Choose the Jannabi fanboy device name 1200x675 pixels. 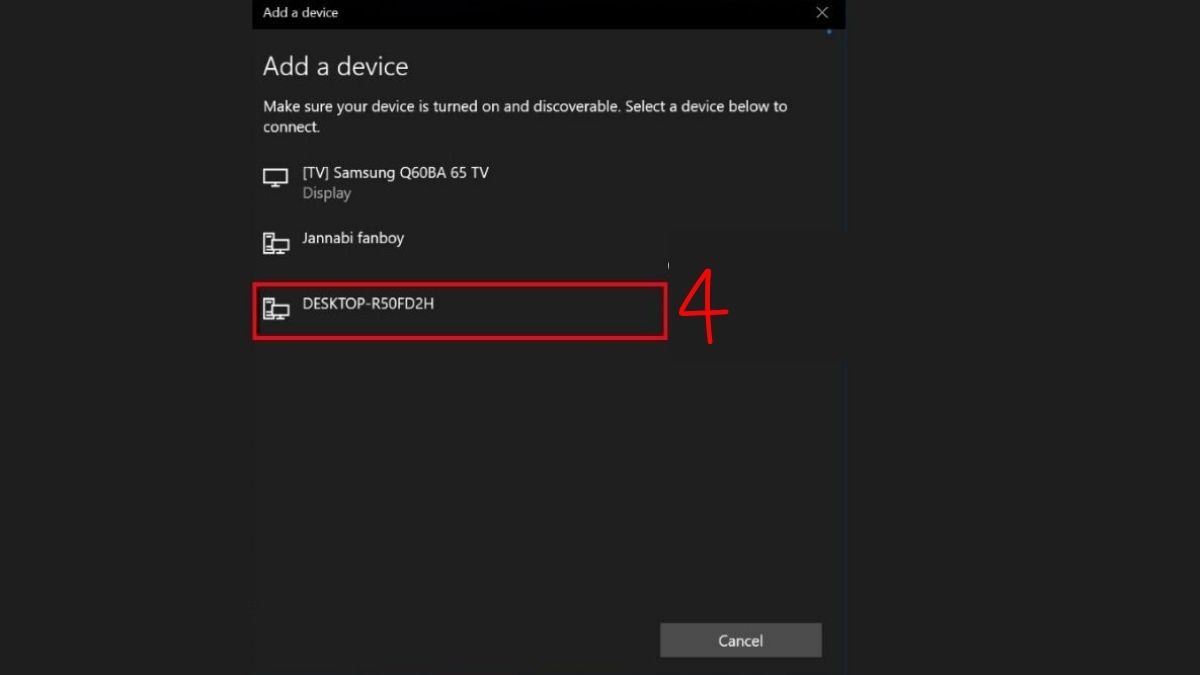(x=353, y=238)
